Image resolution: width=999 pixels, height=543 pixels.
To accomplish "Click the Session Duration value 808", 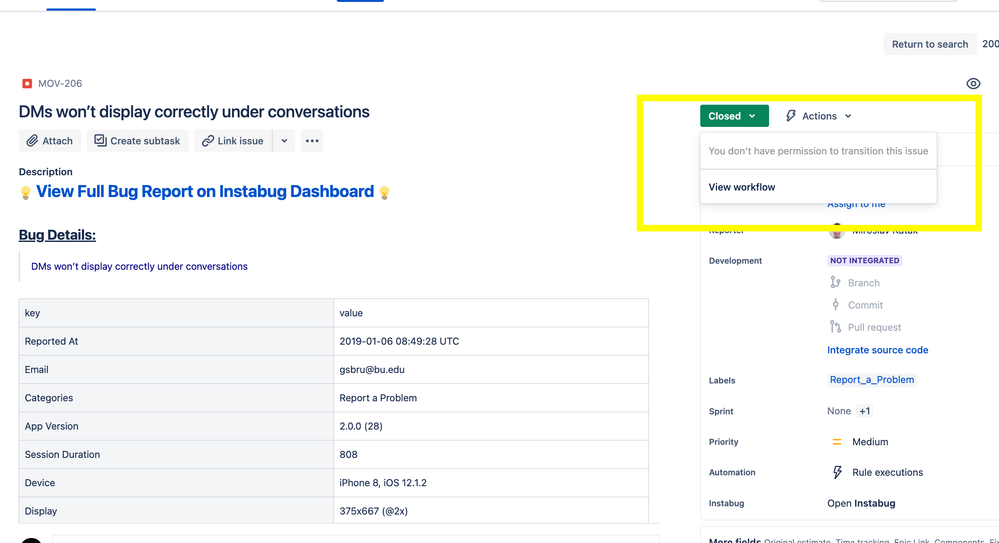I will click(x=349, y=454).
